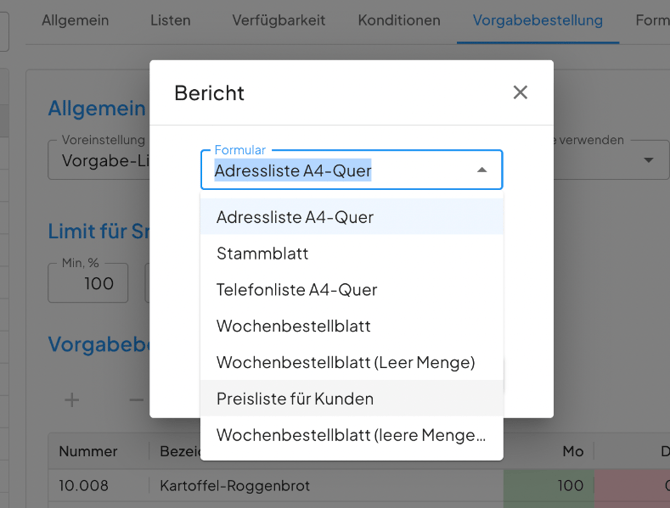Viewport: 670px width, 508px height.
Task: Select the Kartoffel-Roggenbrot table row
Action: click(x=235, y=486)
